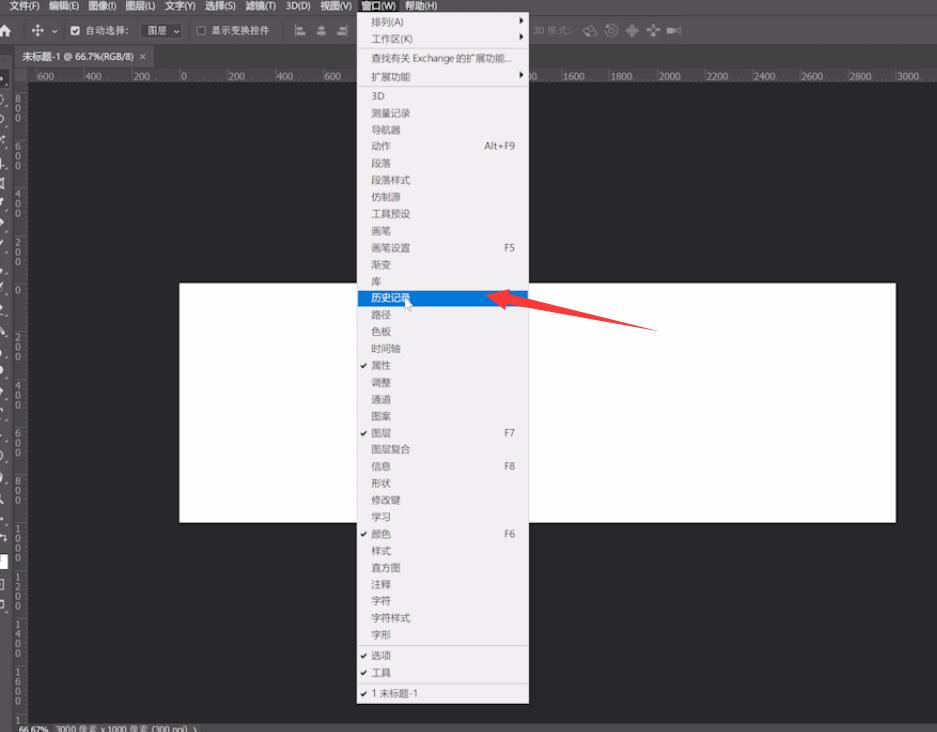Viewport: 937px width, 732px height.
Task: Choose 测量记录 in the menu
Action: click(442, 113)
